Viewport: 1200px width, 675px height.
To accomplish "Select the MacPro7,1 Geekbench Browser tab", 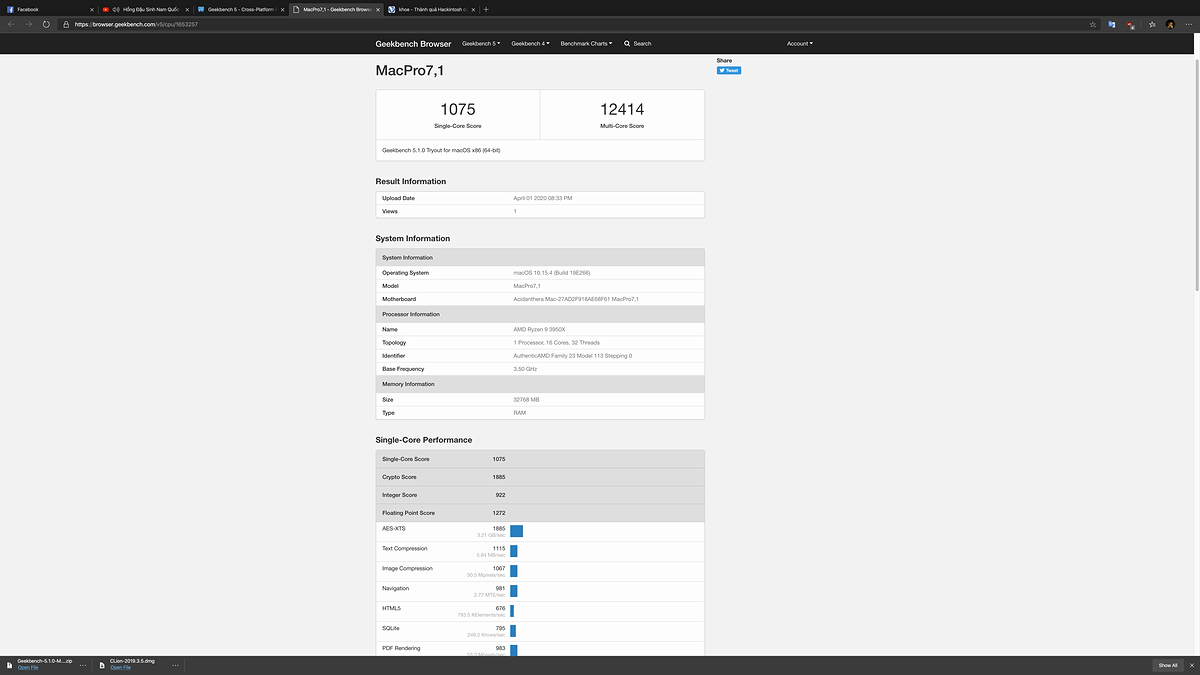I will tap(335, 9).
